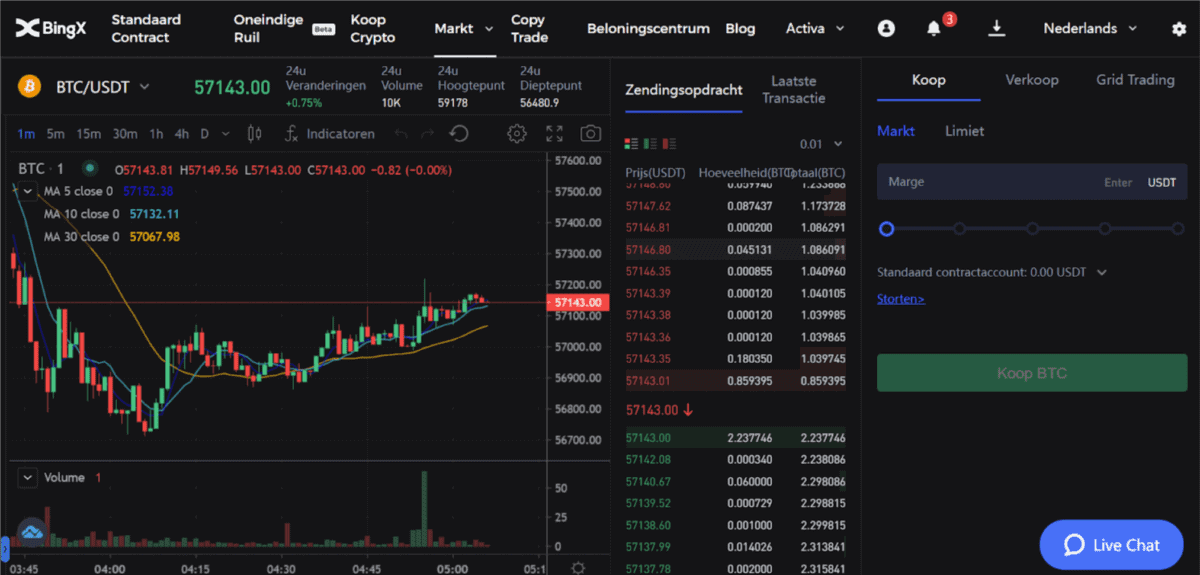Open the user account profile icon
1200x575 pixels.
(886, 29)
